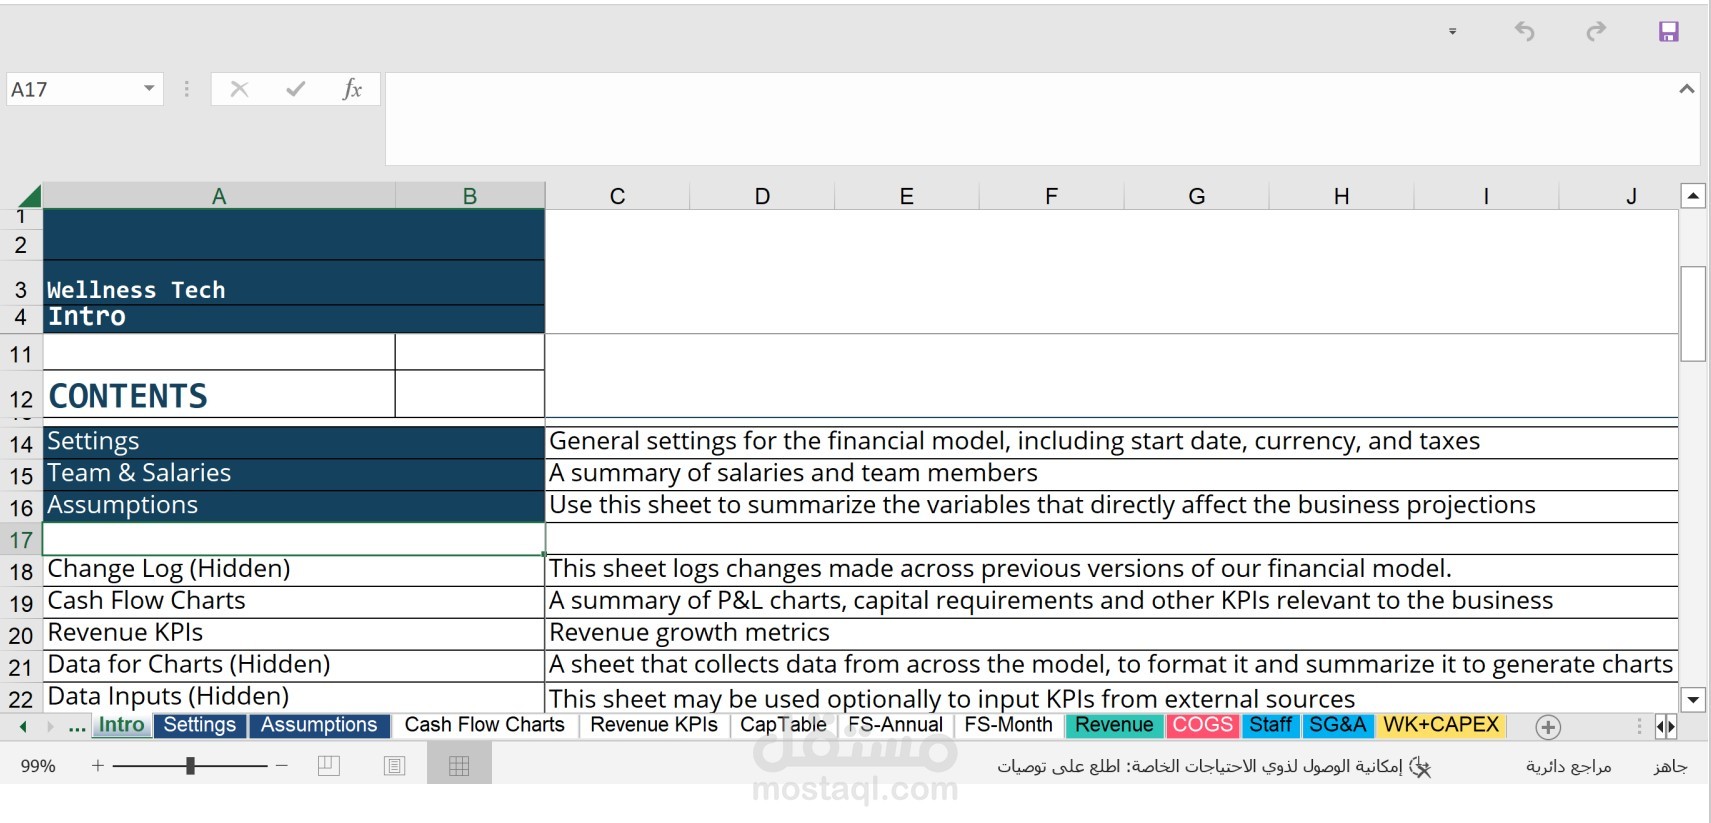Click the formula Cancel X icon
This screenshot has width=1711, height=823.
click(x=239, y=89)
